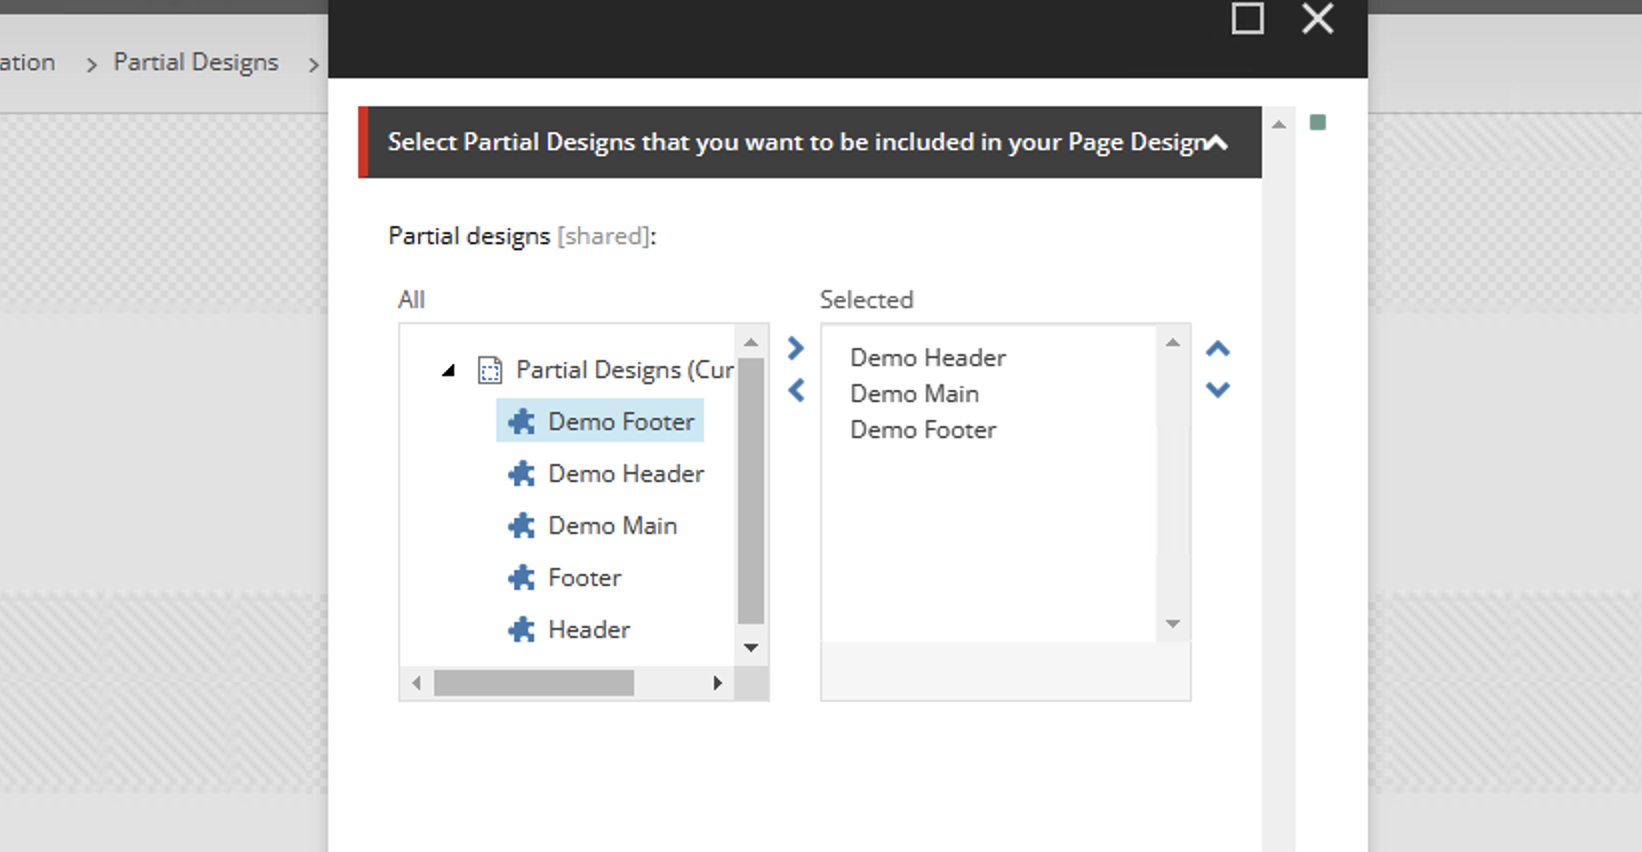Click the breadcrumb chevron before Partial Designs
Screen dimensions: 1642x852
tap(91, 65)
